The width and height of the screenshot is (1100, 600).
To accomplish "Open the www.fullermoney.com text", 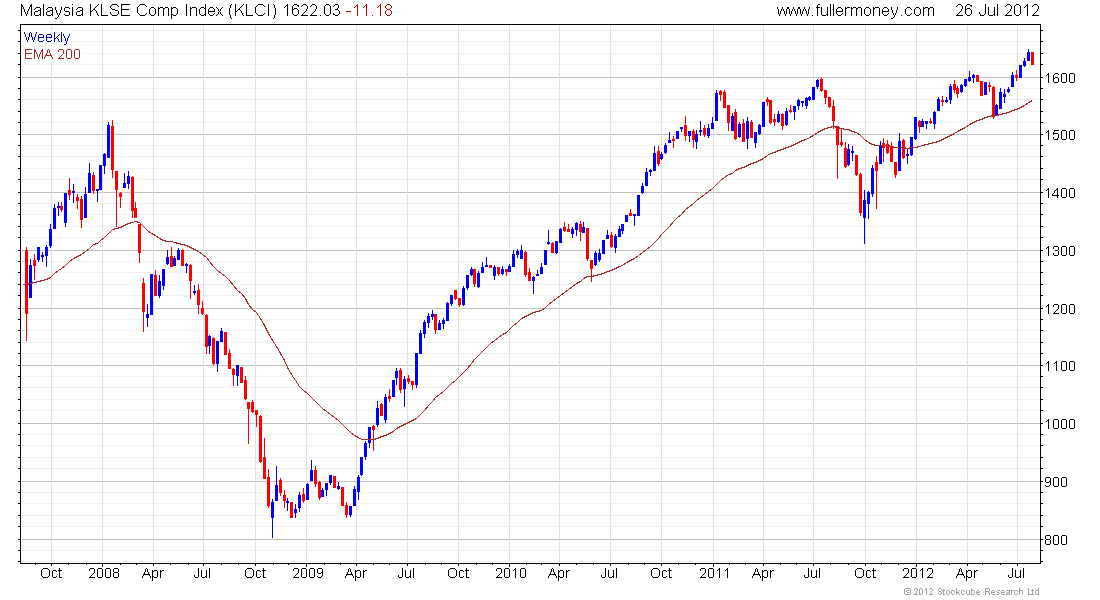I will (855, 11).
